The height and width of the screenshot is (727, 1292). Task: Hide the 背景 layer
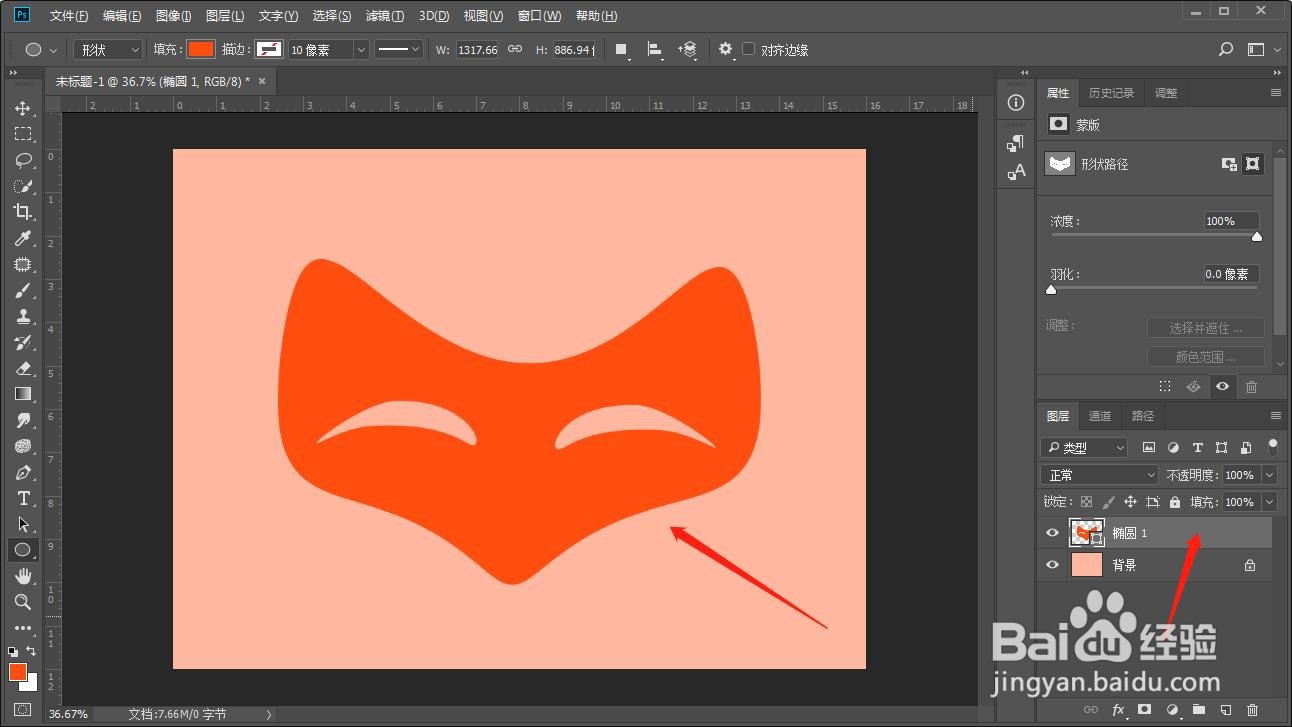point(1052,565)
